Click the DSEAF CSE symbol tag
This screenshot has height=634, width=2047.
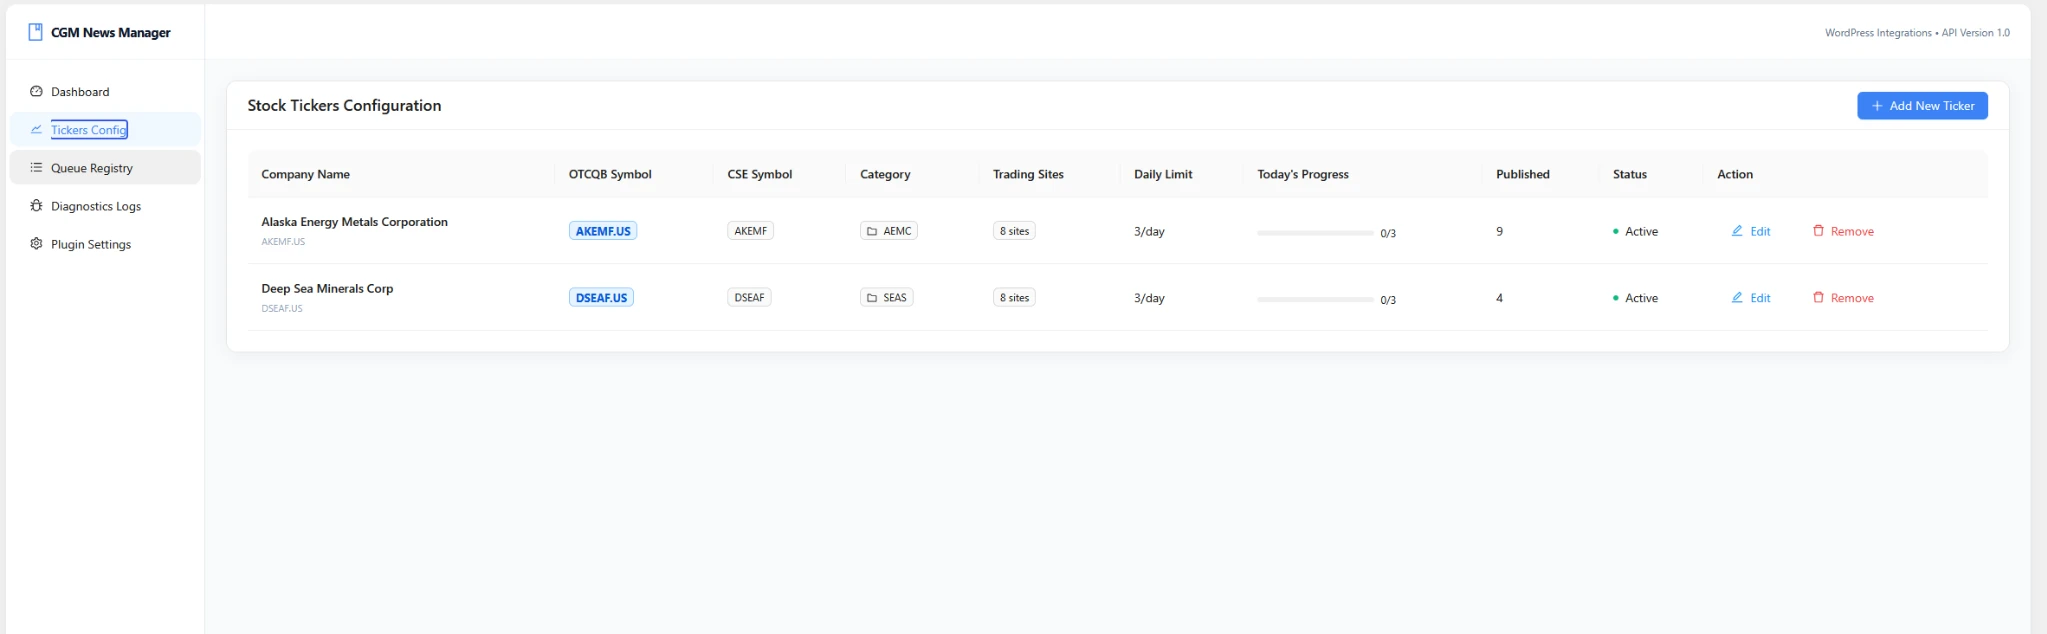click(749, 298)
